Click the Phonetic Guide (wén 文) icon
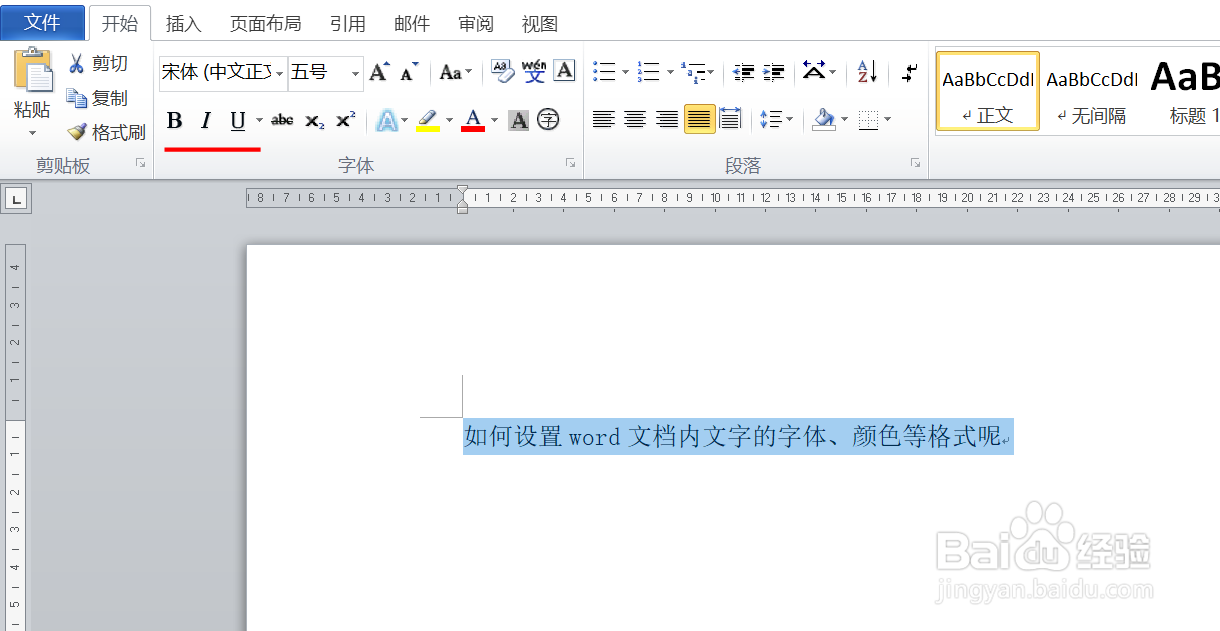This screenshot has width=1220, height=631. tap(534, 71)
